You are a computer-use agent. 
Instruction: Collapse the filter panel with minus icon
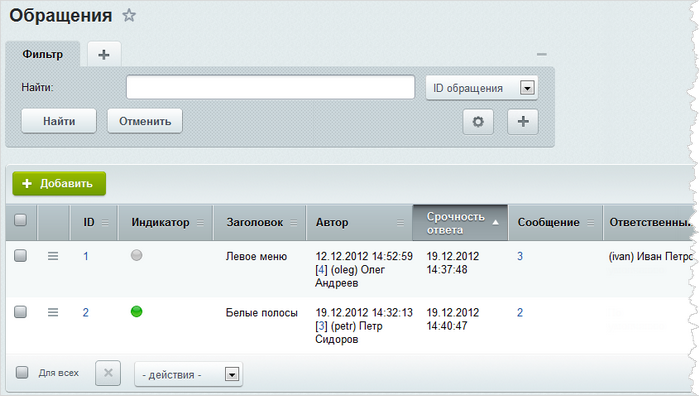[542, 54]
